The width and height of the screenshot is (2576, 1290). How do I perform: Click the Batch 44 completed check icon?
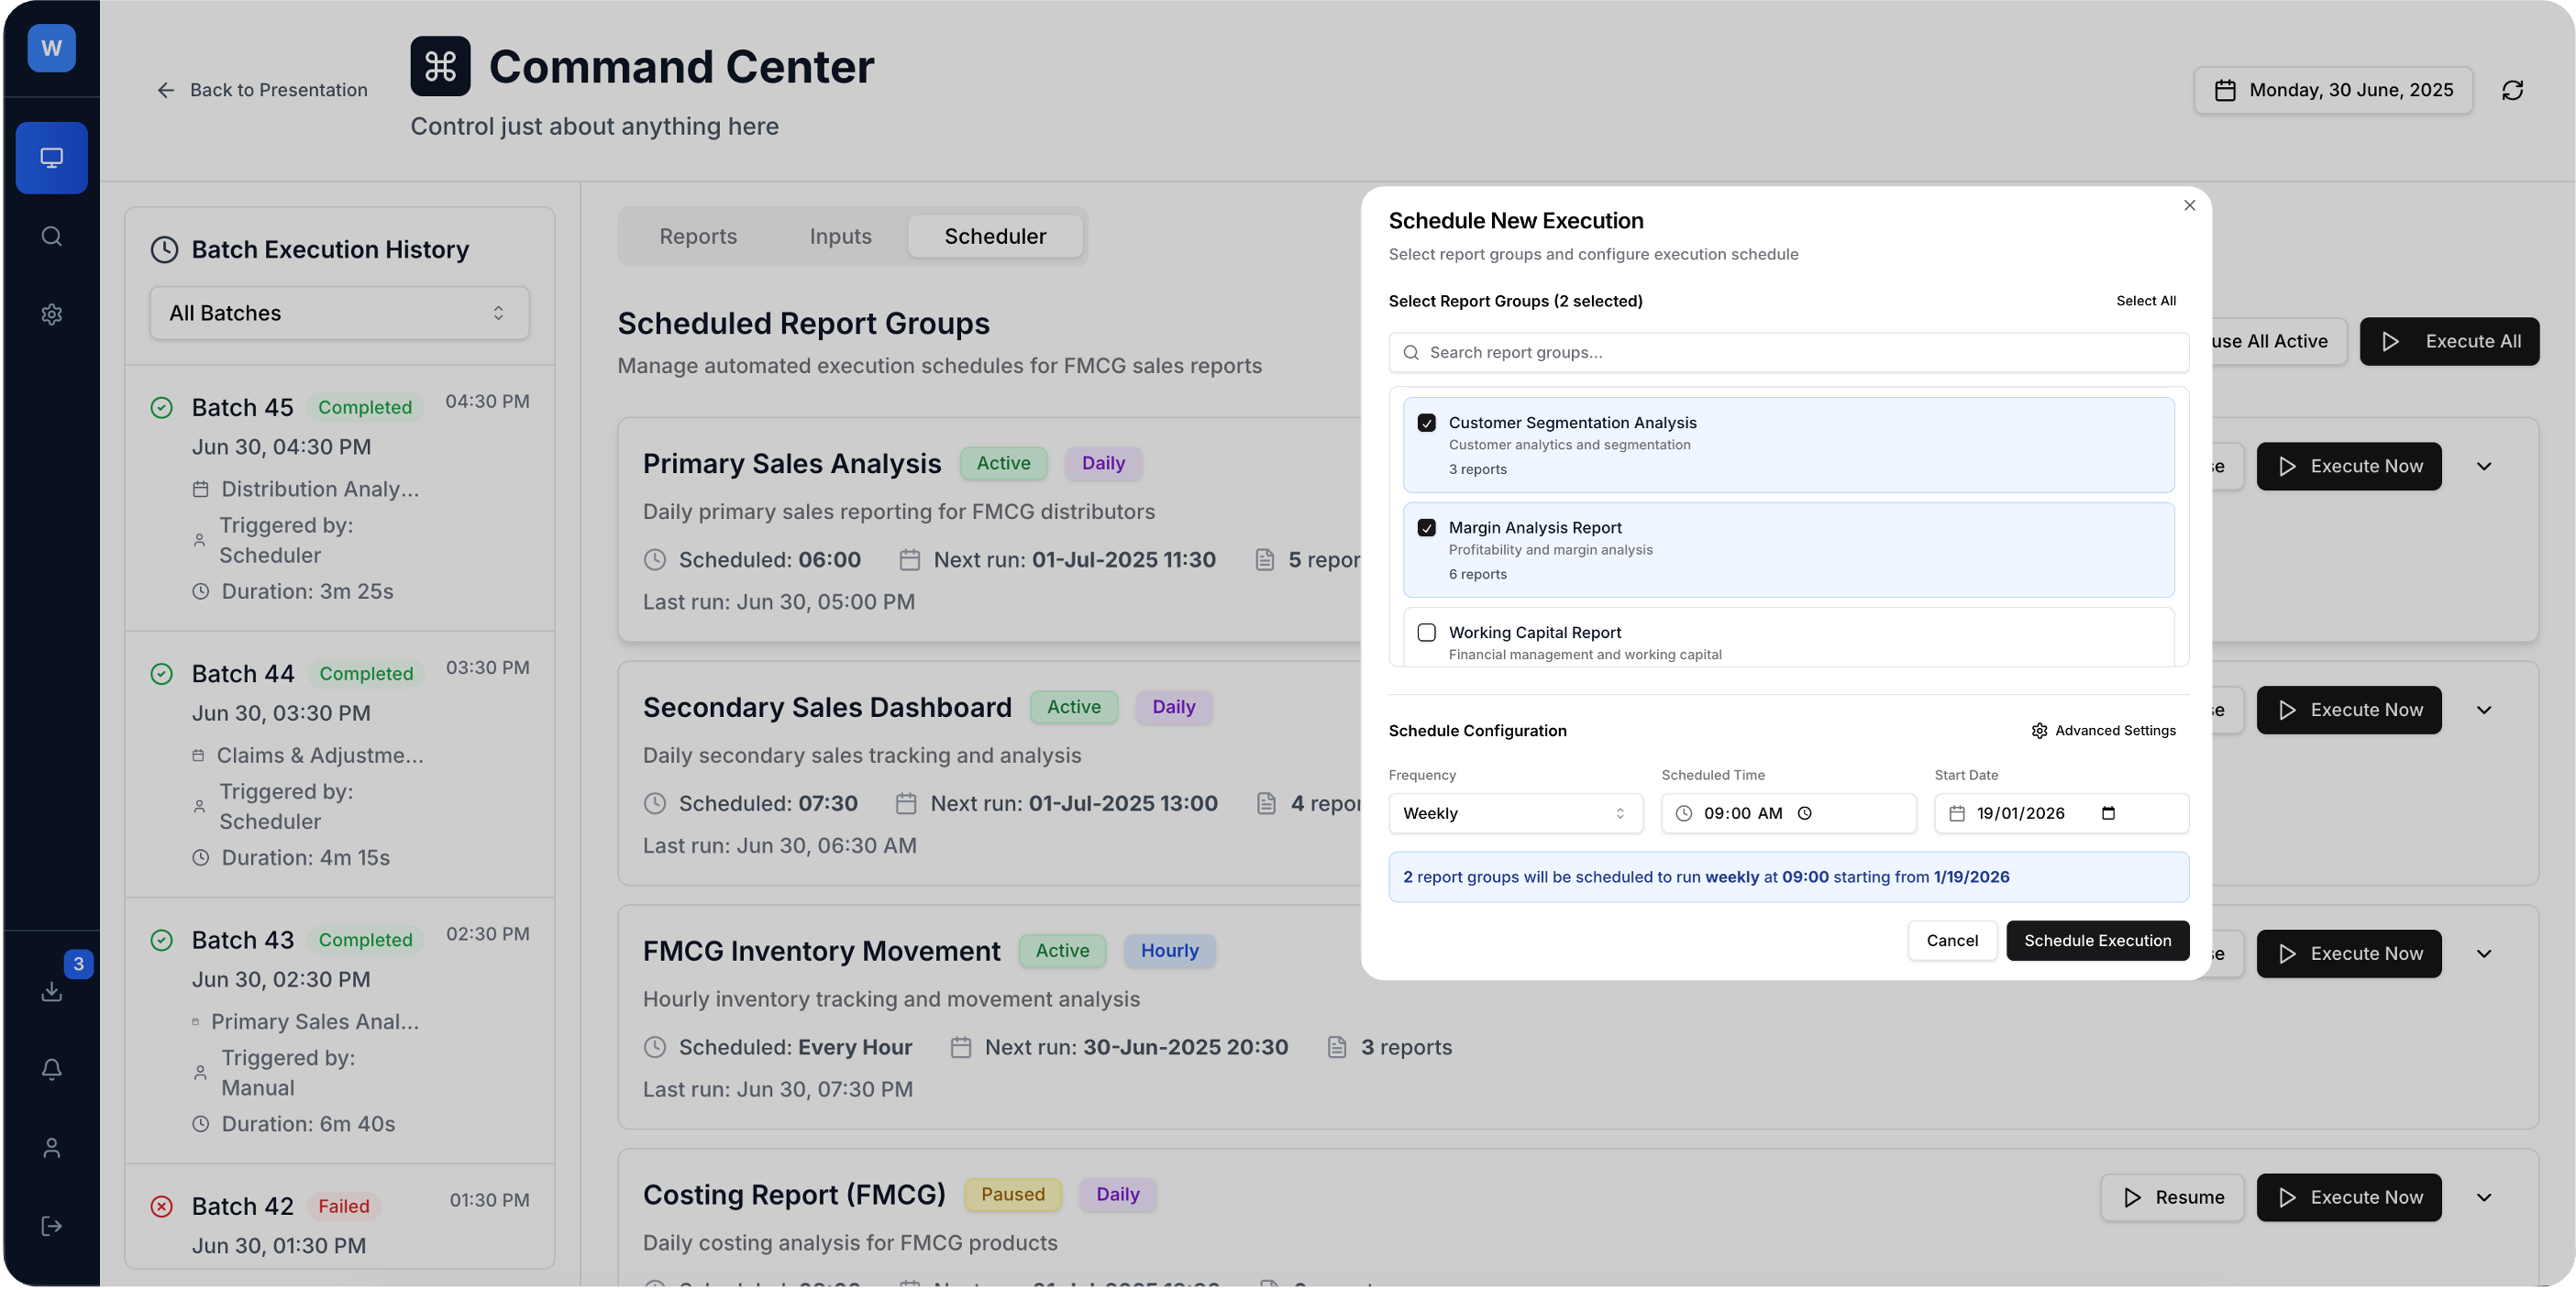pos(161,674)
